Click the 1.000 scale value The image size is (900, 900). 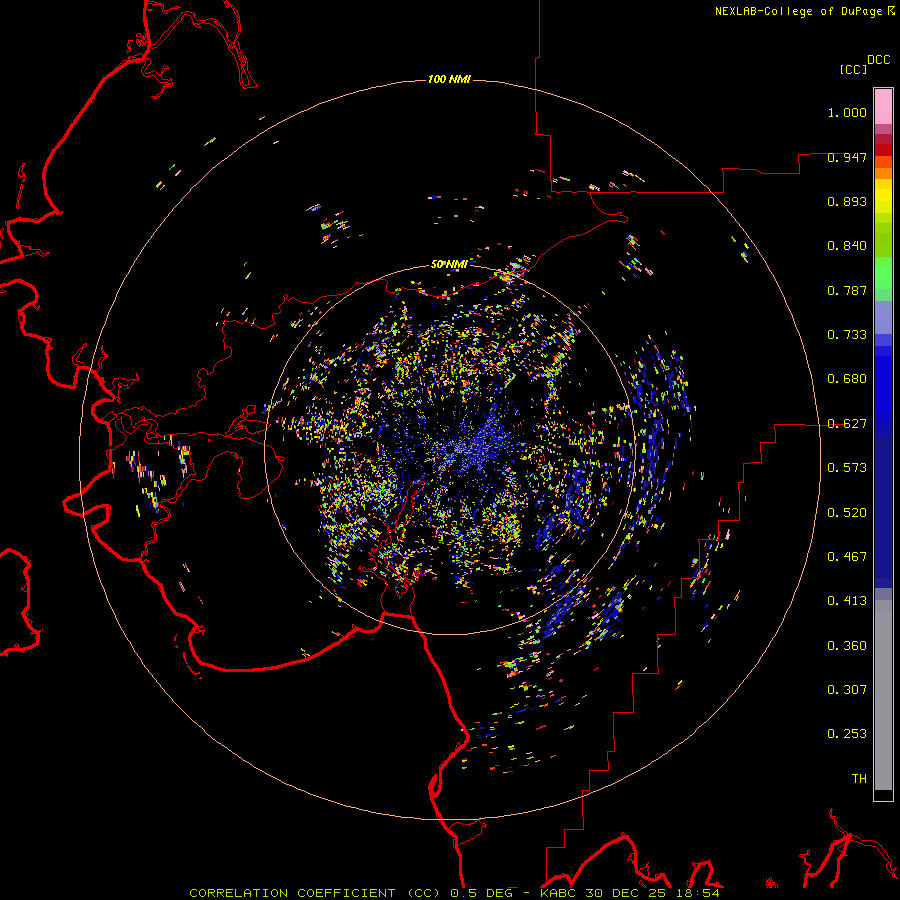point(847,112)
